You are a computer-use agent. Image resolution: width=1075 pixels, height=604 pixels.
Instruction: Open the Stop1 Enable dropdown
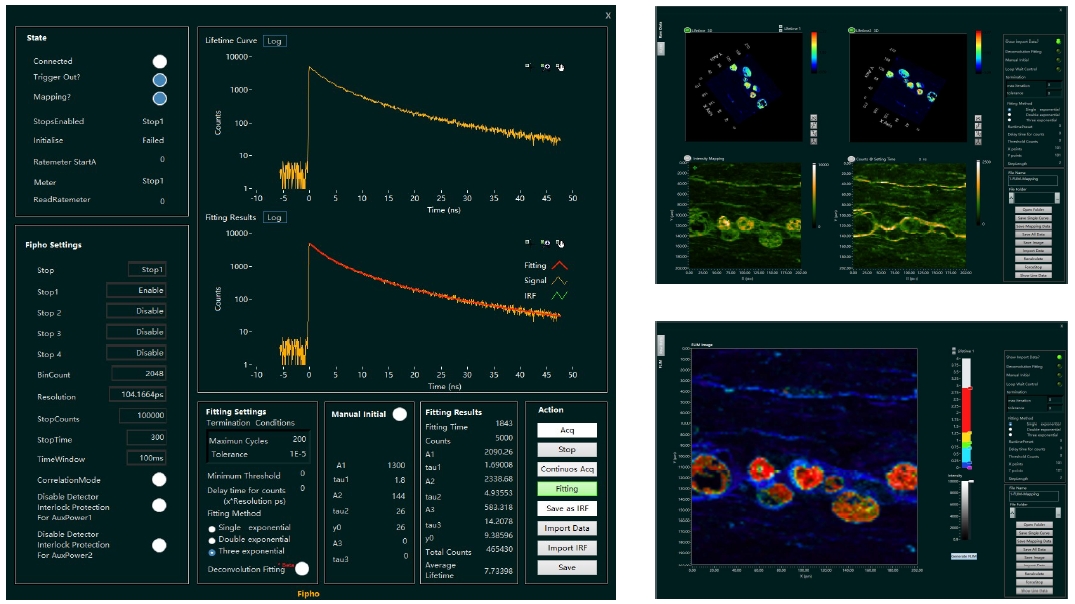point(137,290)
